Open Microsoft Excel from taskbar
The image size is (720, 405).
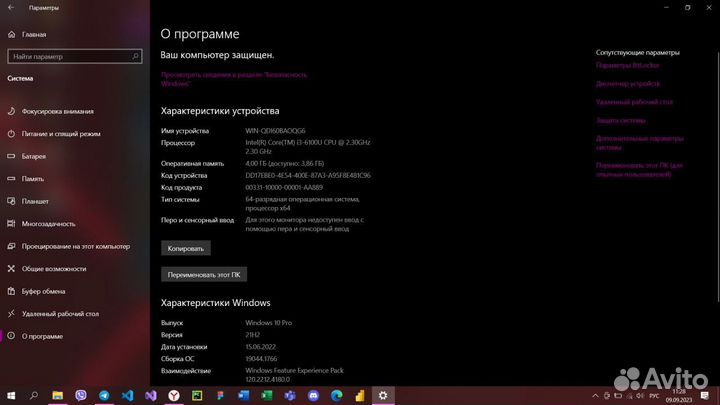coord(267,395)
